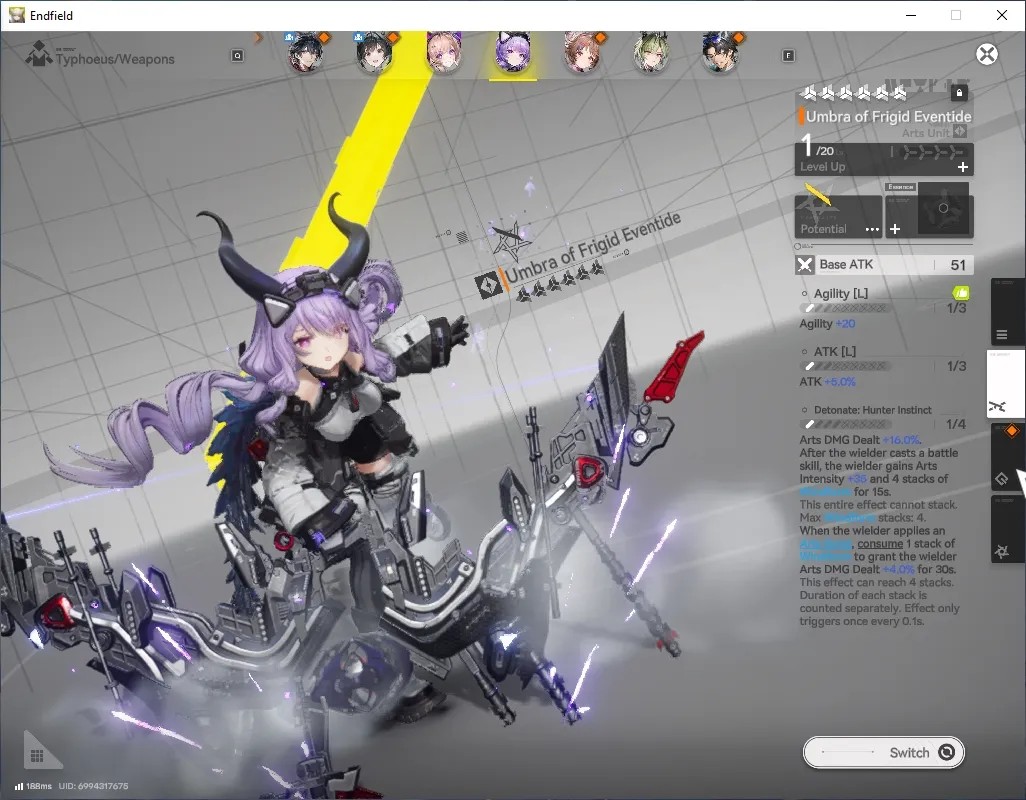Open the overview tab with the list icon
Image resolution: width=1026 pixels, height=800 pixels.
(1002, 335)
